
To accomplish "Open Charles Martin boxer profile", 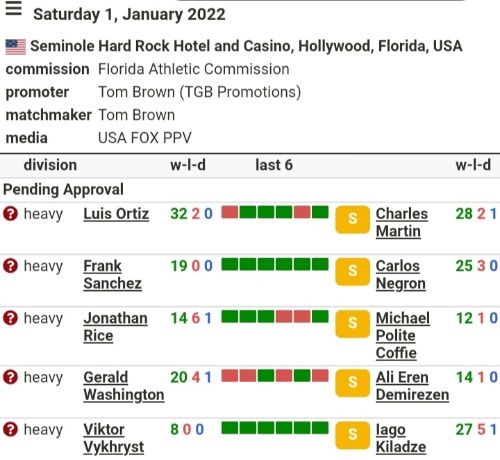I will tap(402, 223).
